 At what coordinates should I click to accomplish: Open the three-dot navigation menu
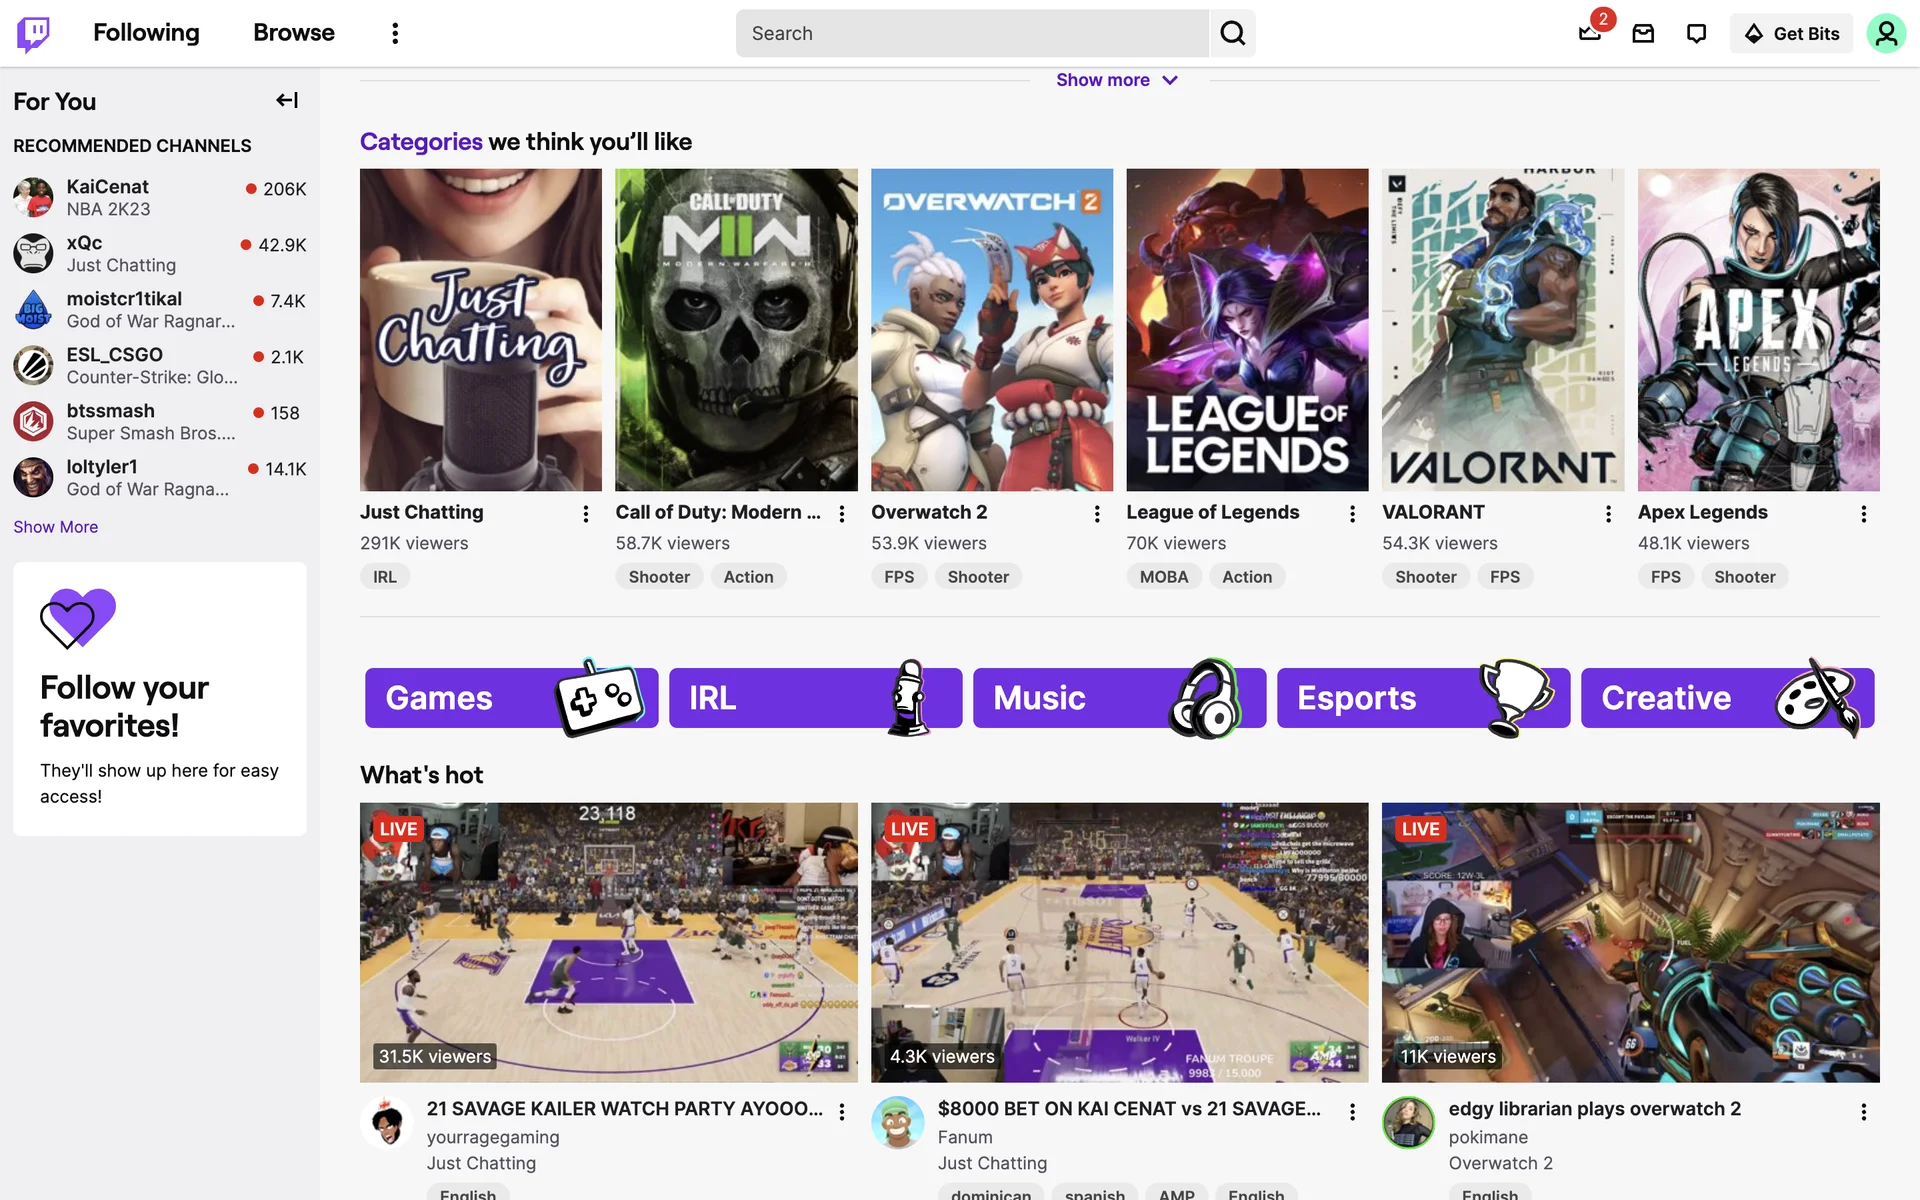[x=395, y=34]
